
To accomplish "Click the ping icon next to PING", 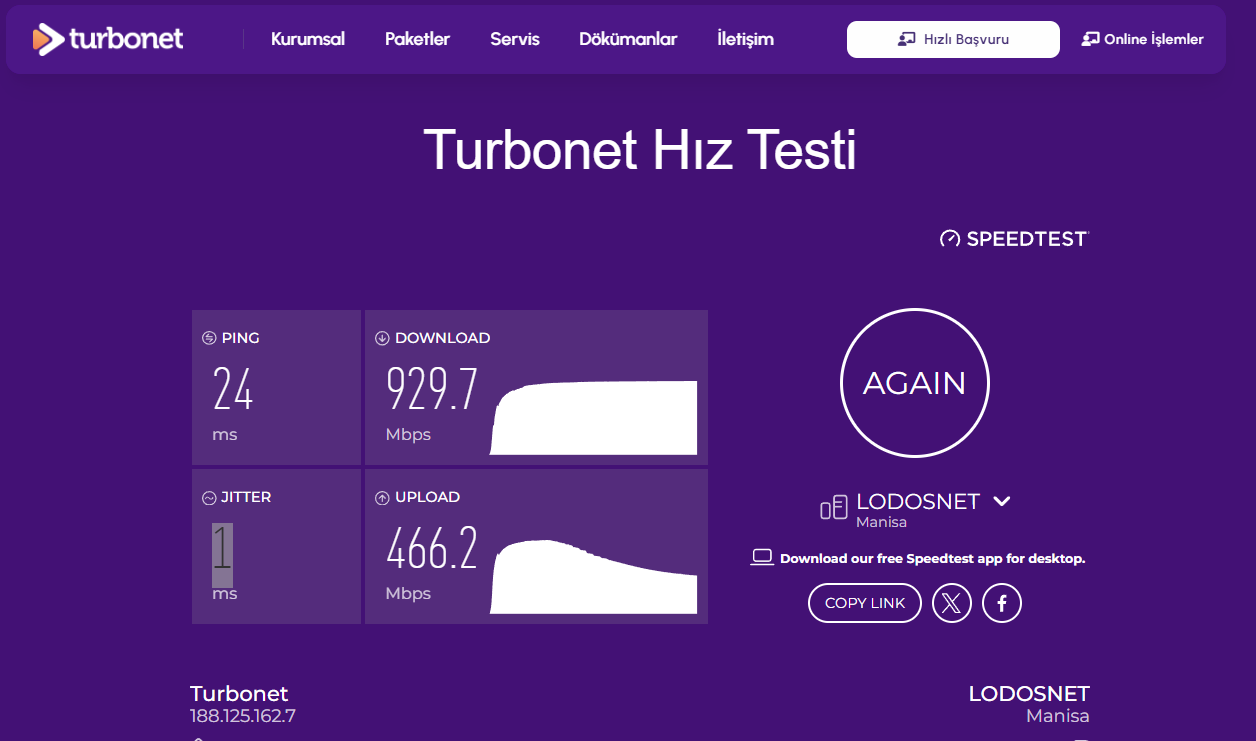I will coord(209,338).
